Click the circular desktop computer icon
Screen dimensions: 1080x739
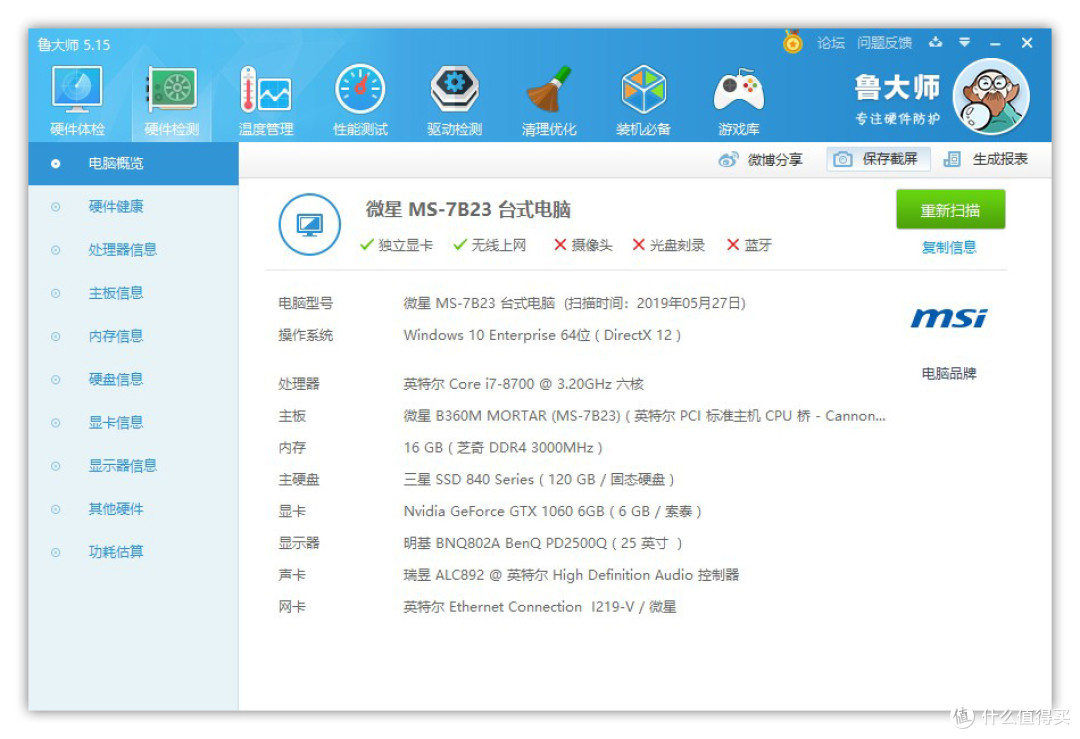(x=310, y=225)
